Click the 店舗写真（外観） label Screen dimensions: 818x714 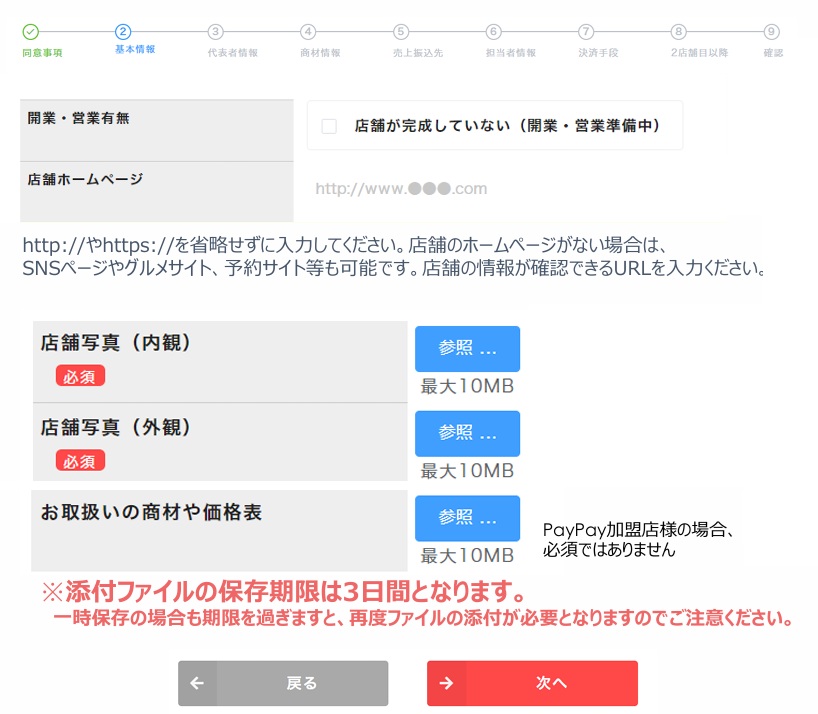[116, 428]
